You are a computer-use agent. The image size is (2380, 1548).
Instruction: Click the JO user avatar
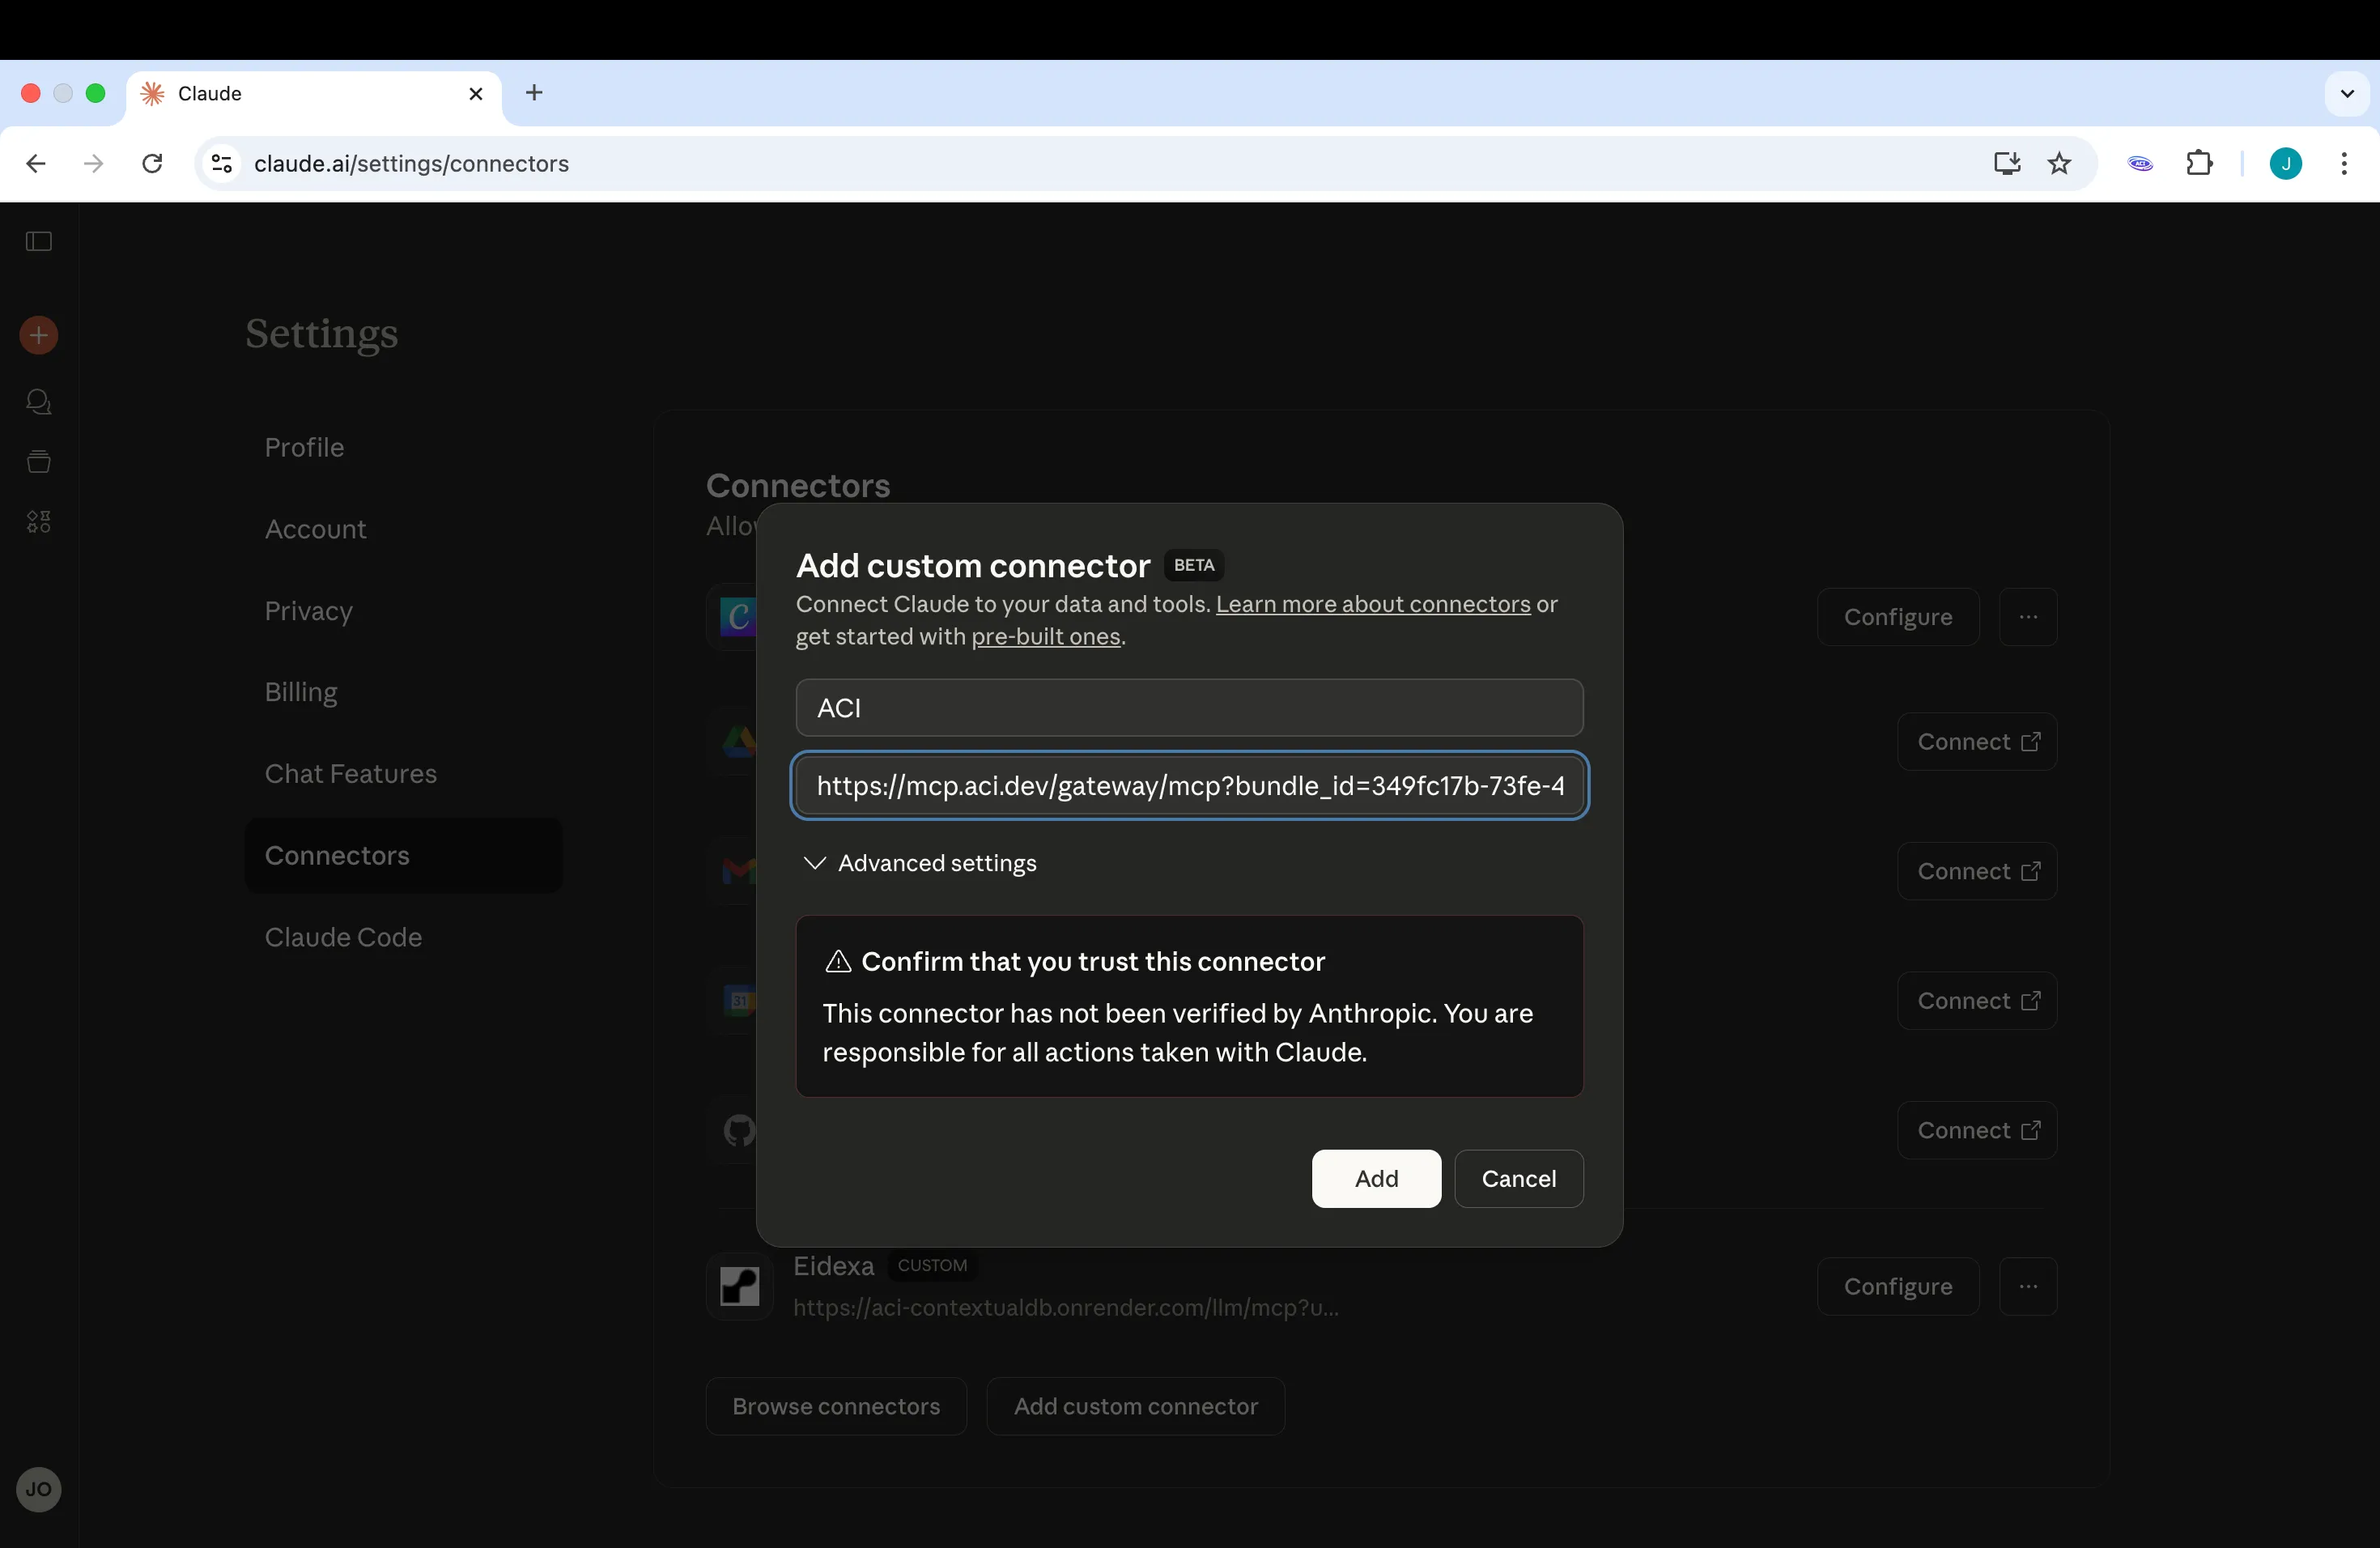tap(39, 1489)
